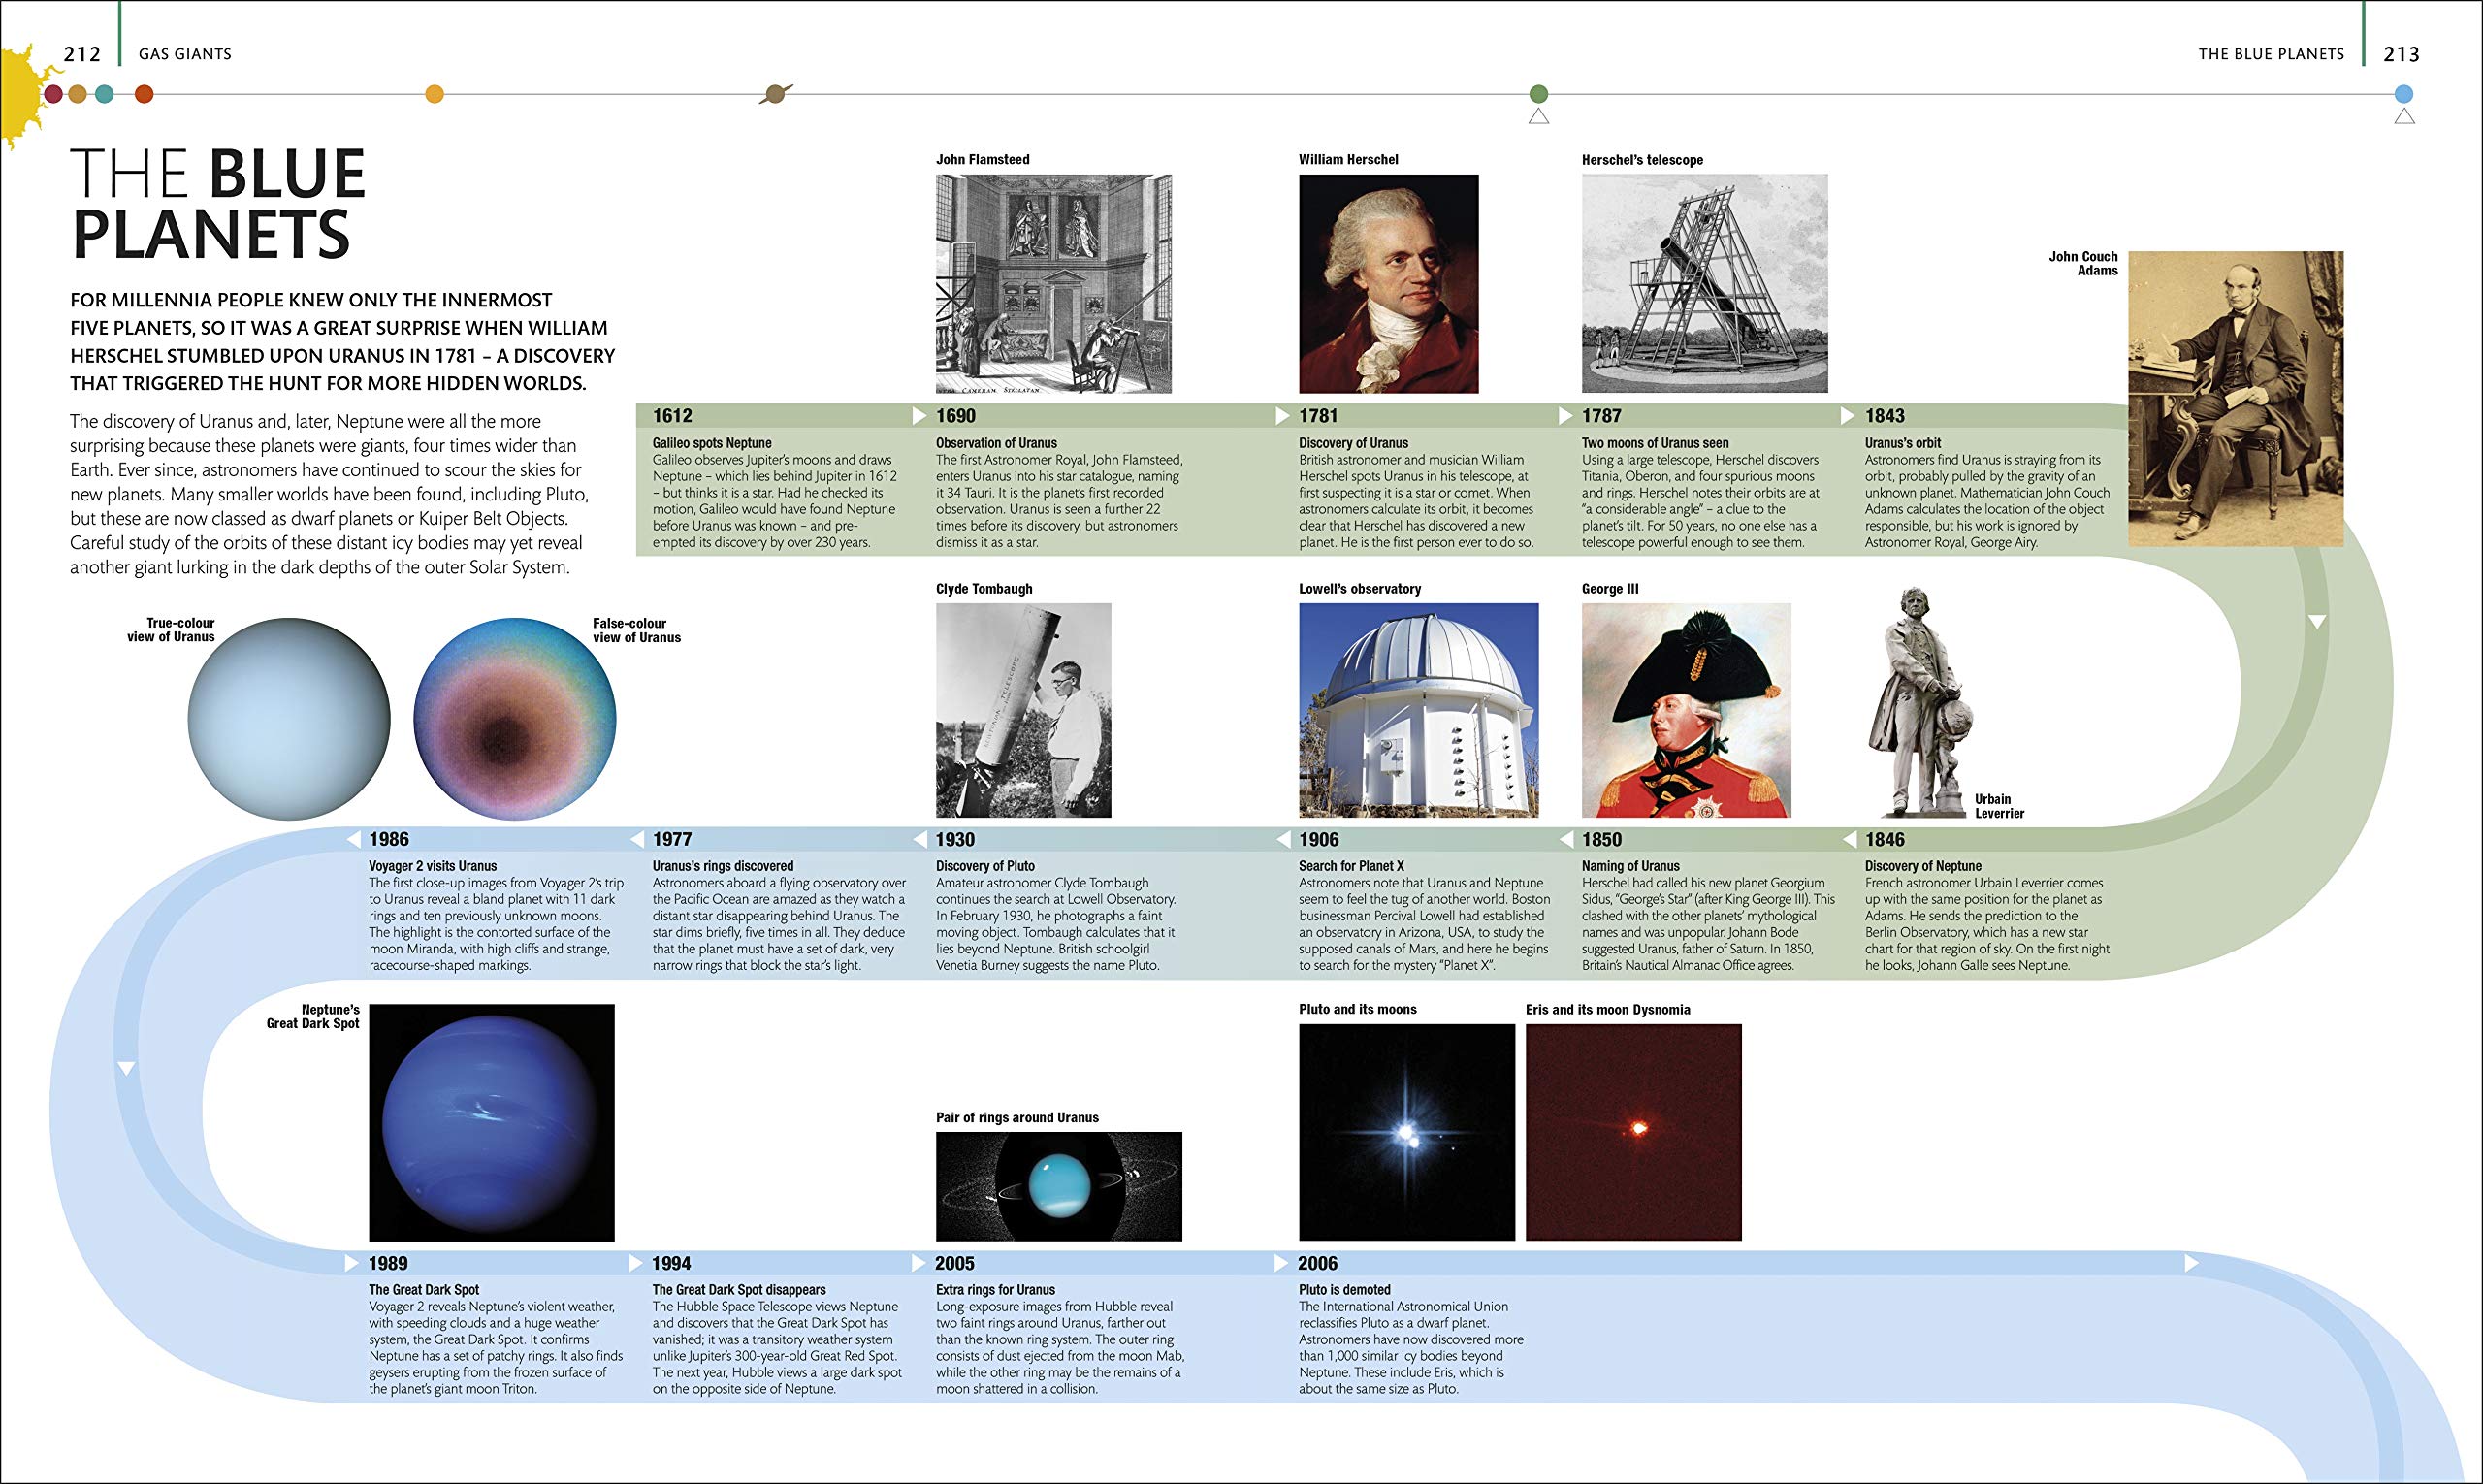
Task: Open the pair of rings around Uranus image
Action: tap(1059, 1187)
